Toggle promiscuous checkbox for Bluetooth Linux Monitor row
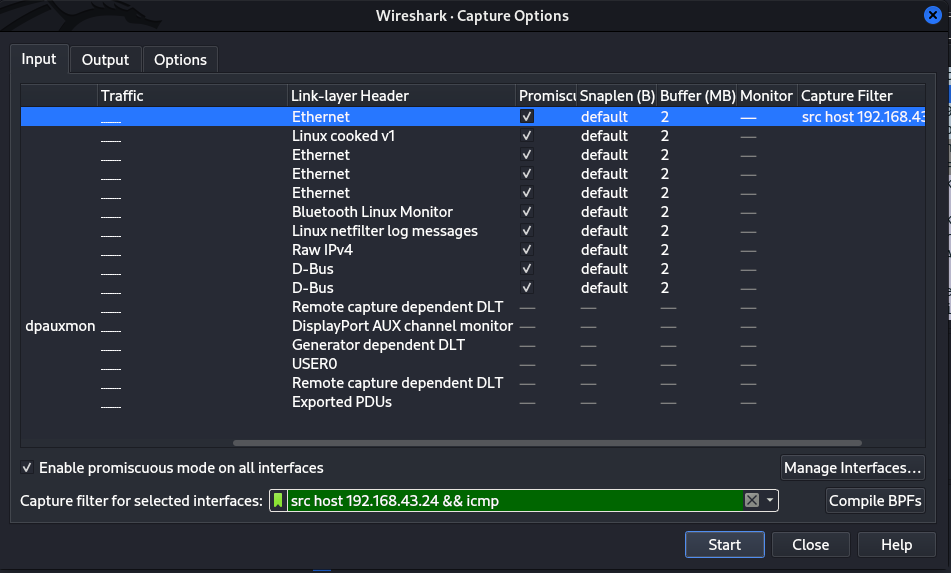Image resolution: width=951 pixels, height=573 pixels. pyautogui.click(x=527, y=212)
